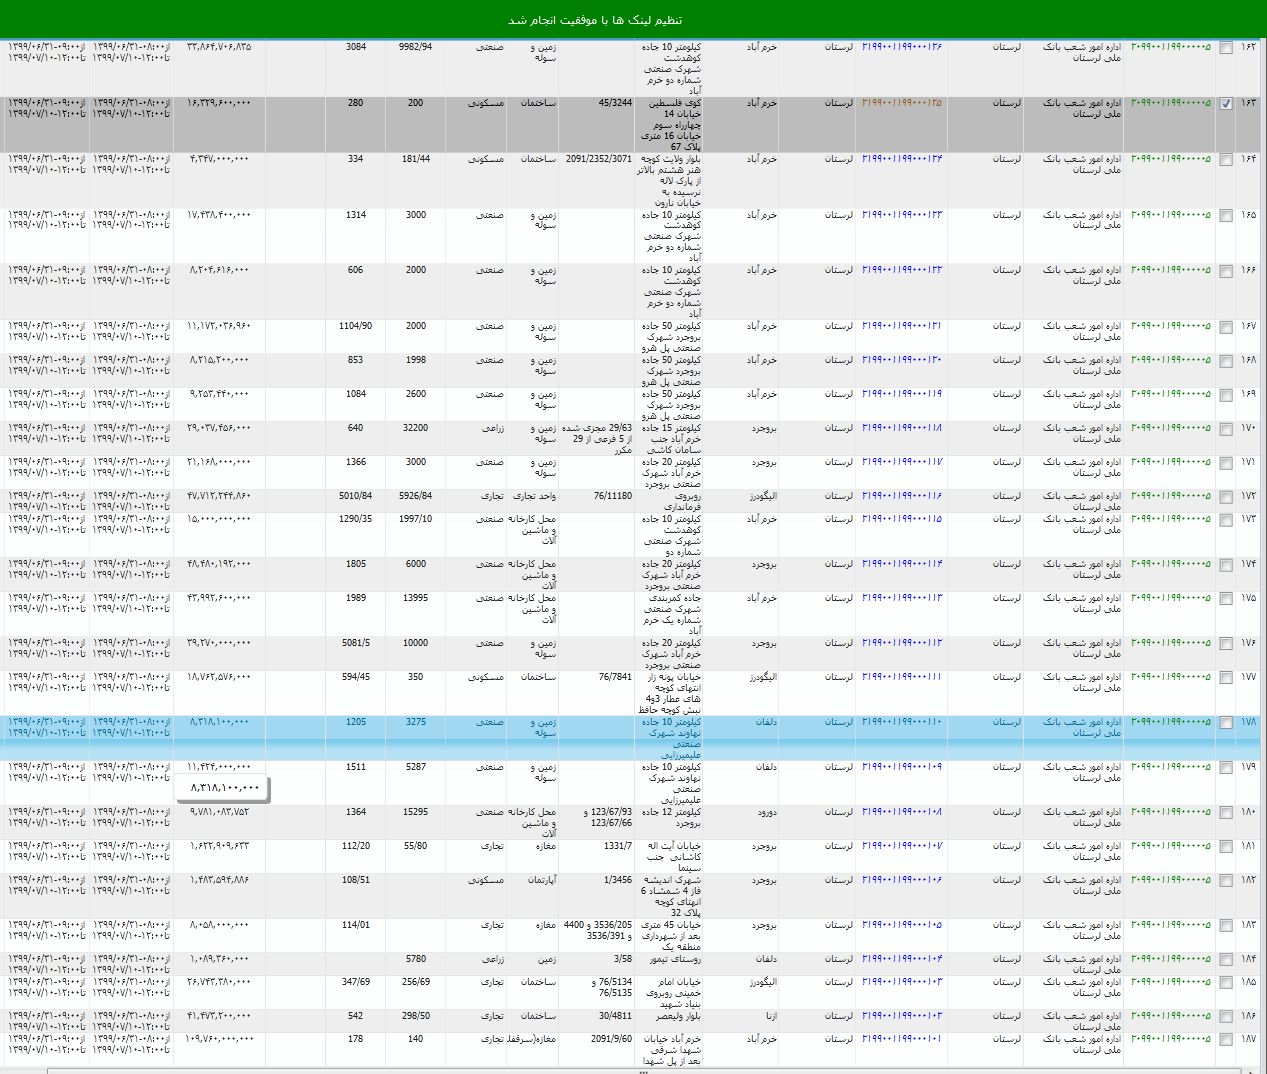Open the blue link ending in ۱۰۶
1267x1074 pixels.
[901, 880]
